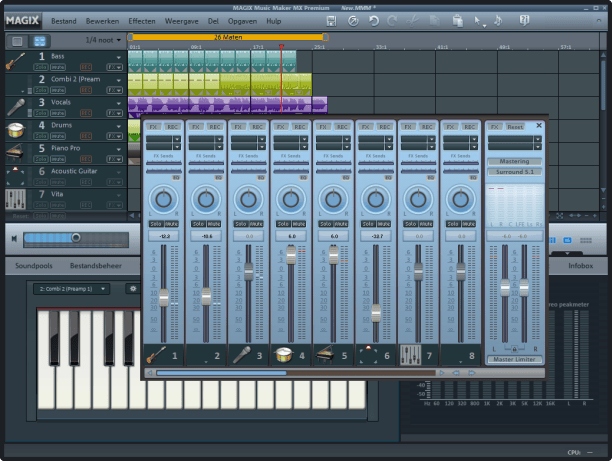Toggle Solo on mixer channel 1
Screen dimensions: 612x461
[156, 223]
